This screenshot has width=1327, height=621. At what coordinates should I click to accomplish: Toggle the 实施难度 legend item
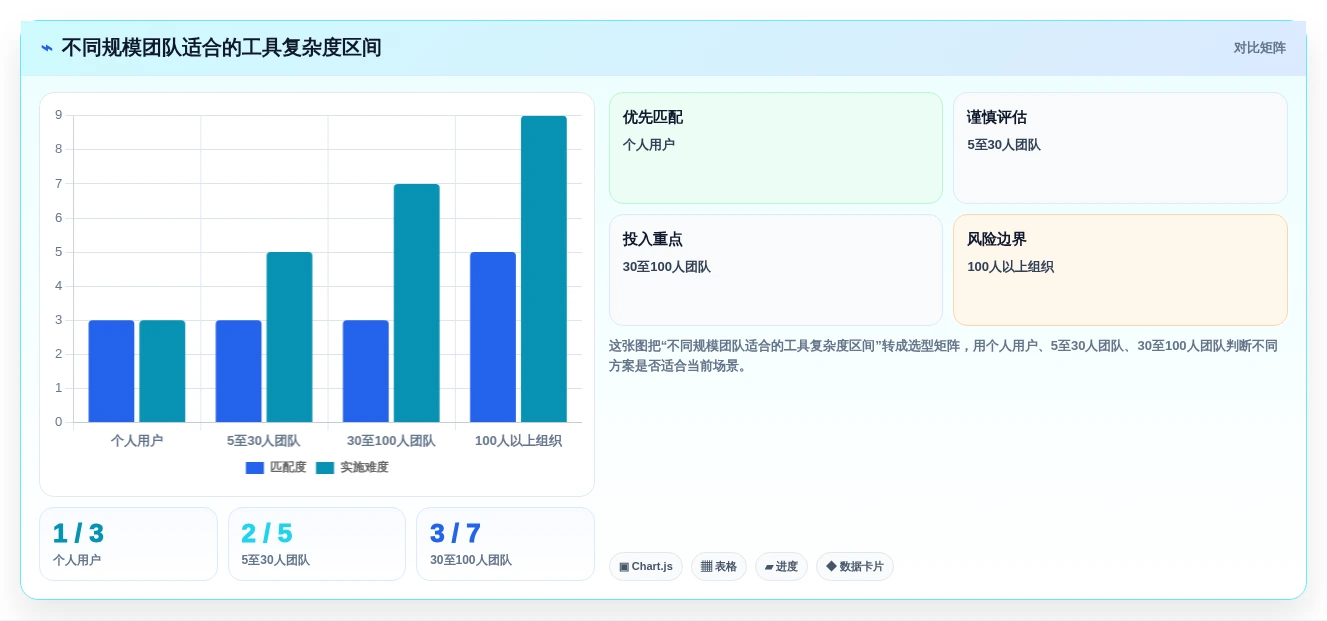[352, 467]
